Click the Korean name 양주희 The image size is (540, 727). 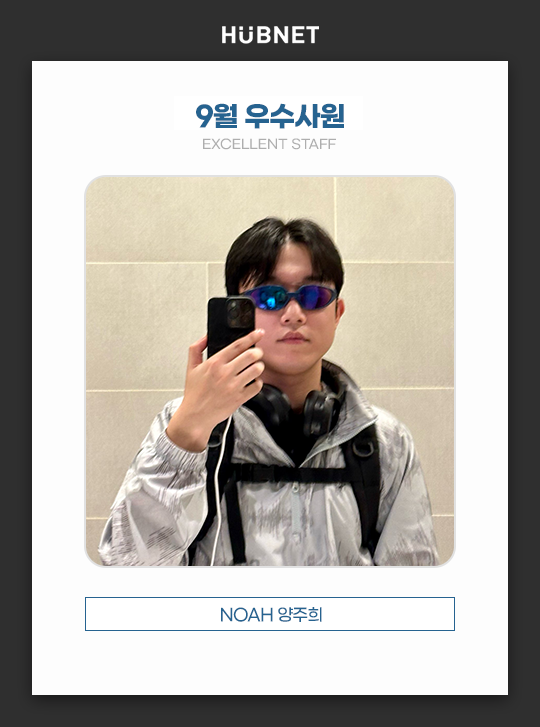click(300, 615)
